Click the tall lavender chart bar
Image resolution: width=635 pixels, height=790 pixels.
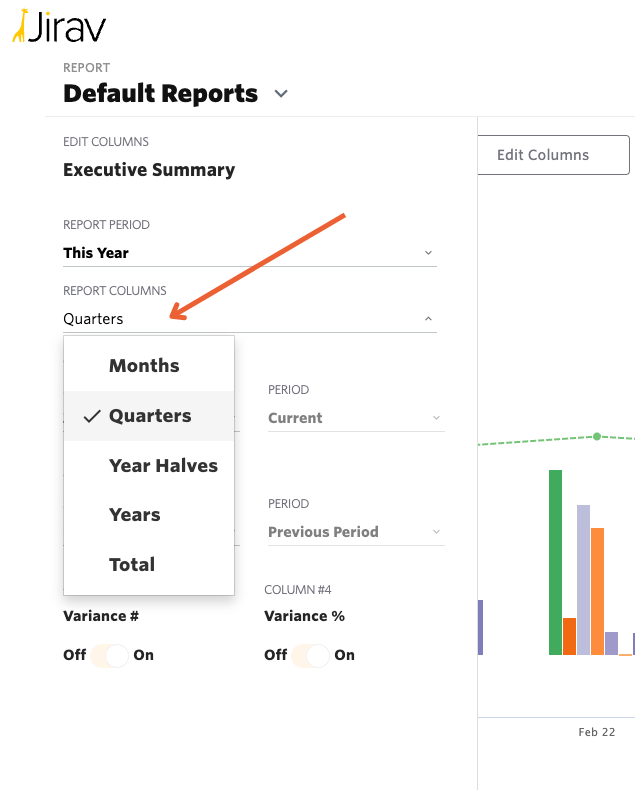tap(583, 580)
